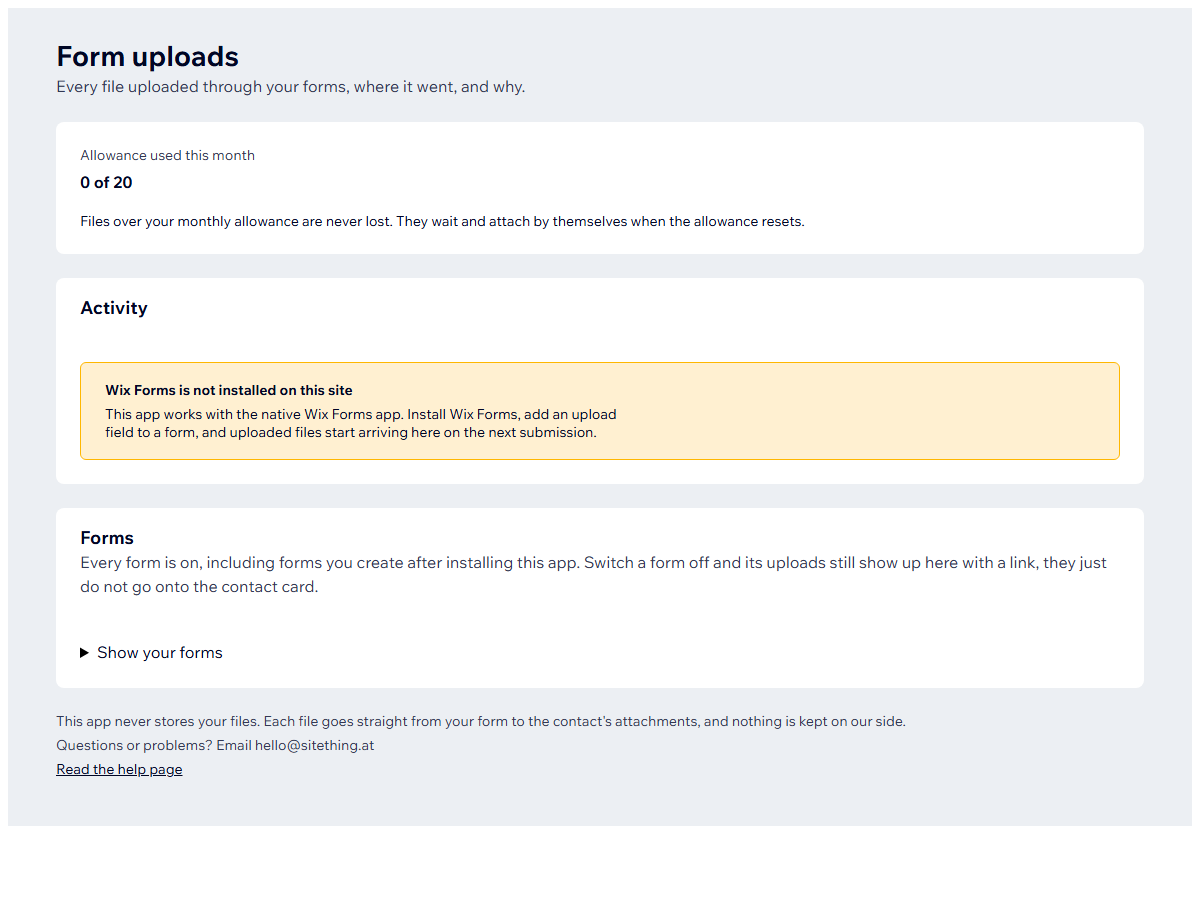Click the 'Form uploads' page heading

click(147, 56)
